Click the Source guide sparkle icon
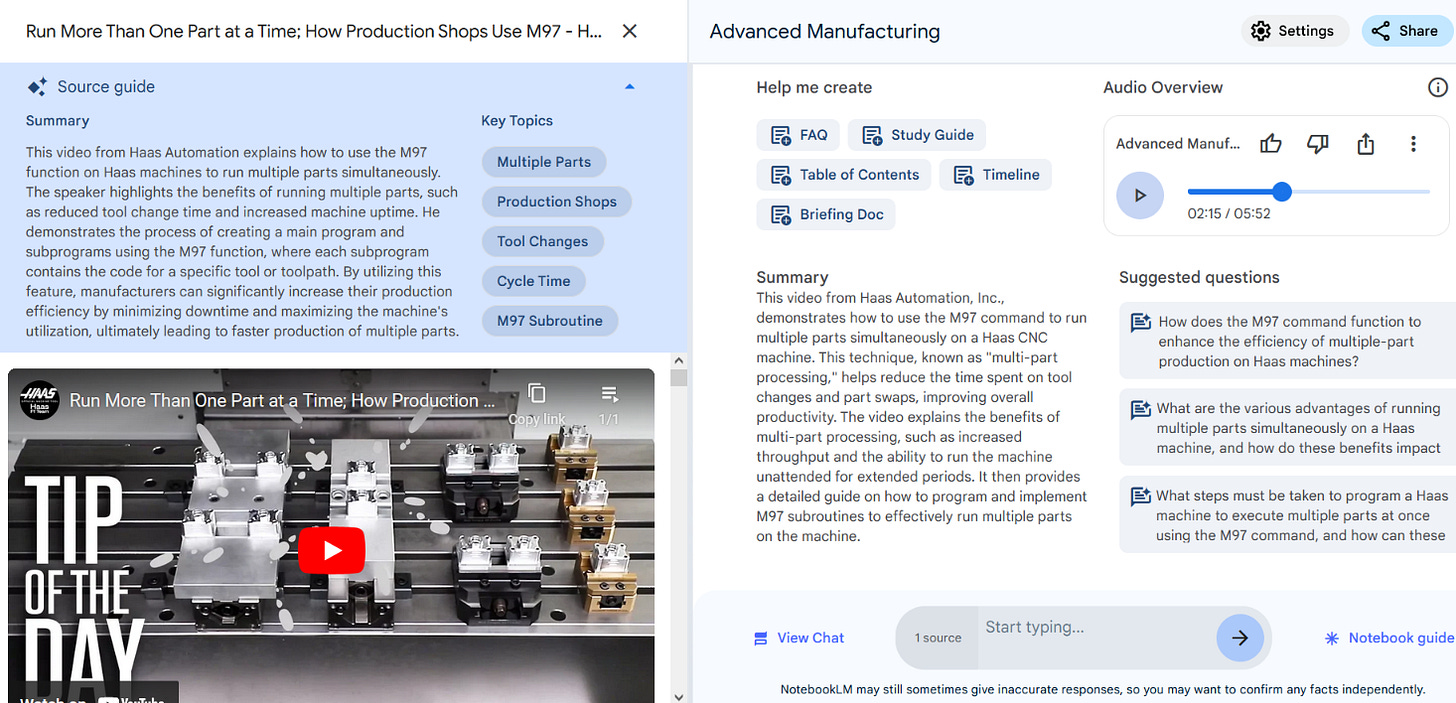Viewport: 1456px width, 703px height. pos(37,87)
